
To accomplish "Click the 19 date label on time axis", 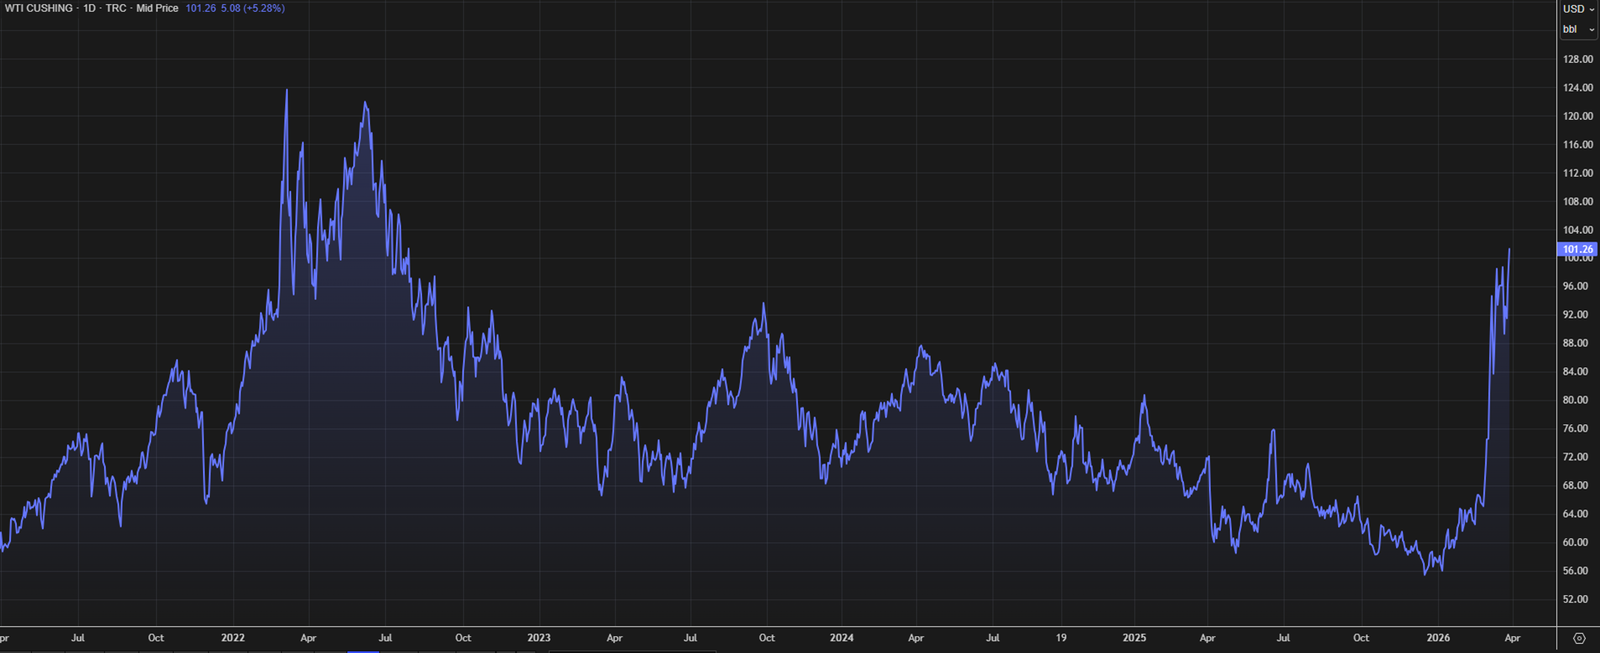I will pyautogui.click(x=1061, y=638).
